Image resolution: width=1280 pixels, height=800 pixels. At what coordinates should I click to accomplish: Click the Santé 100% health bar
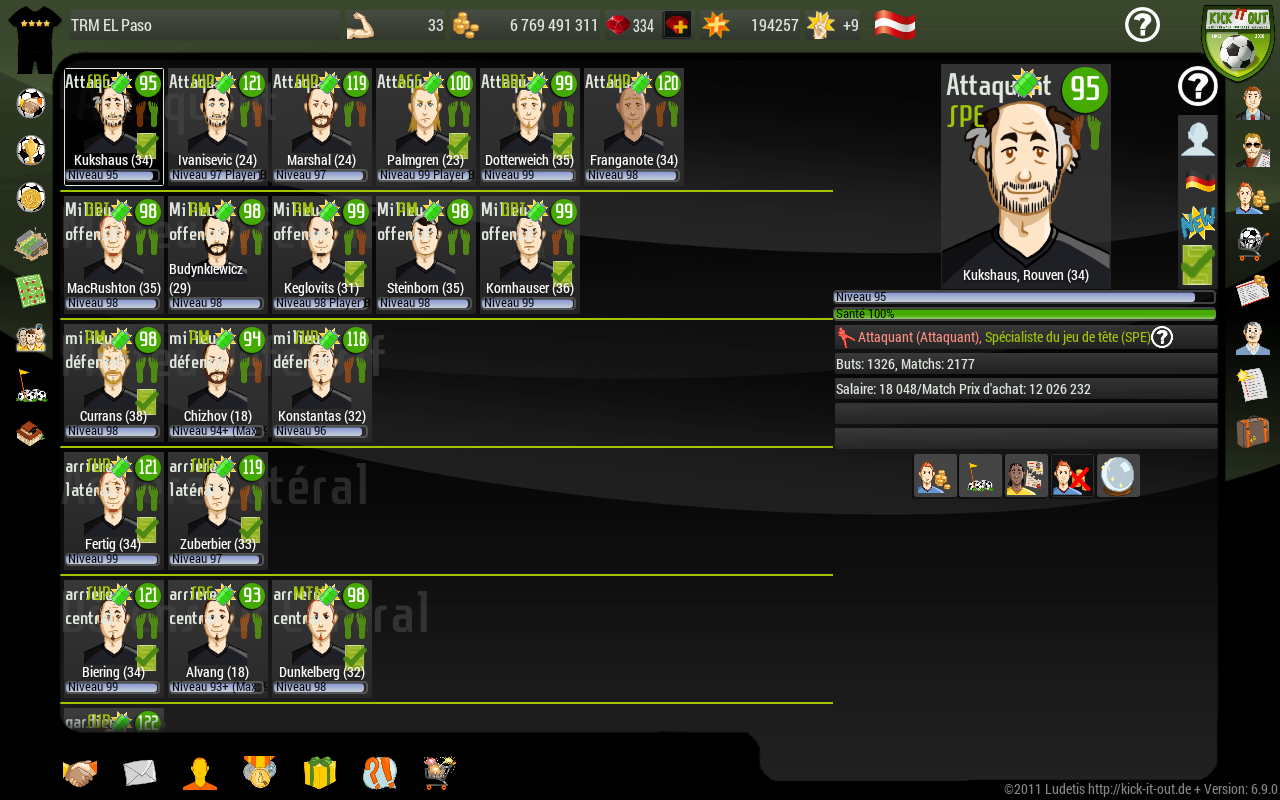(x=1024, y=314)
